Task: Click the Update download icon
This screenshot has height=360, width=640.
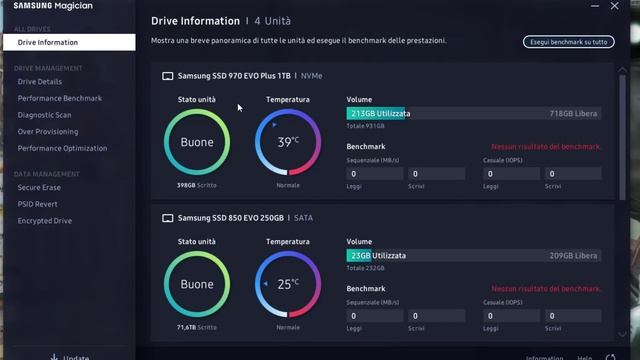Action: 54,357
